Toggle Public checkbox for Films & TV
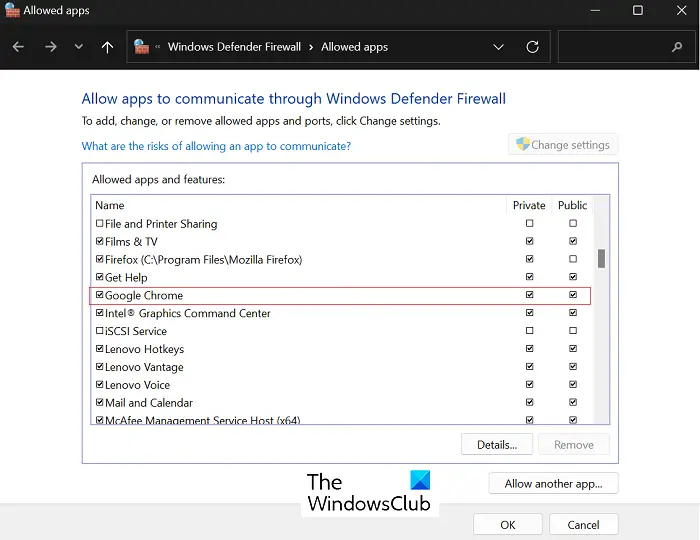 coord(573,241)
